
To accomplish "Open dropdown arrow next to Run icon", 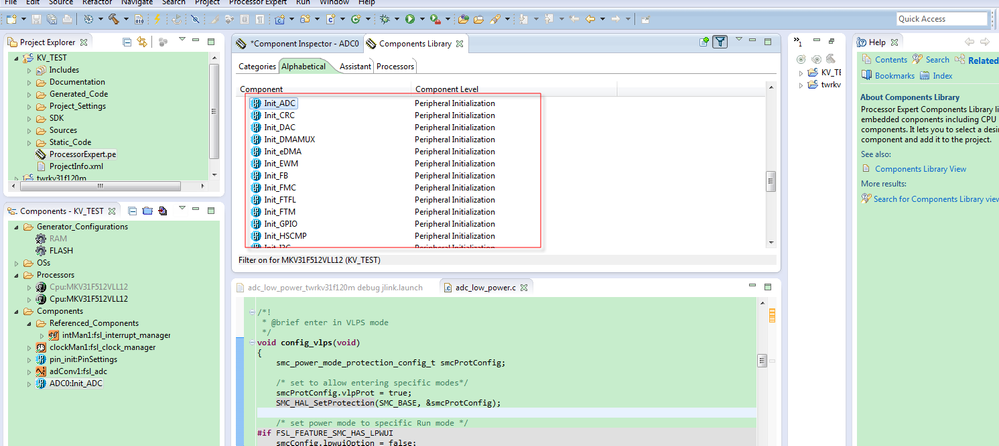I will pyautogui.click(x=422, y=19).
